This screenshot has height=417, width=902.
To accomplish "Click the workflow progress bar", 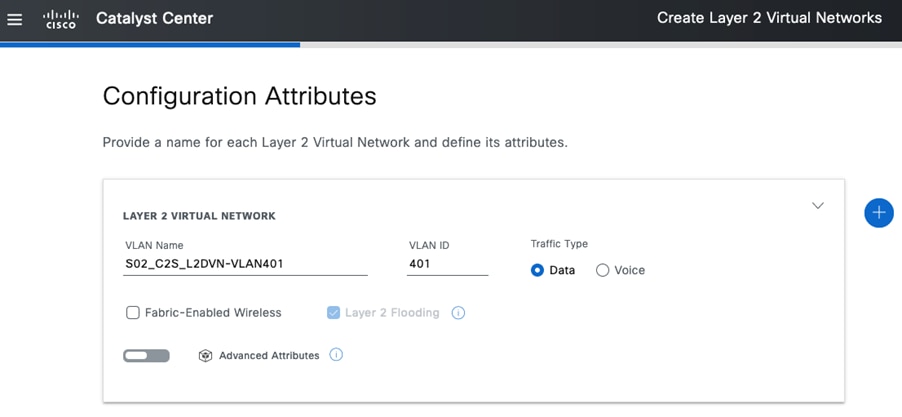I will coord(451,44).
